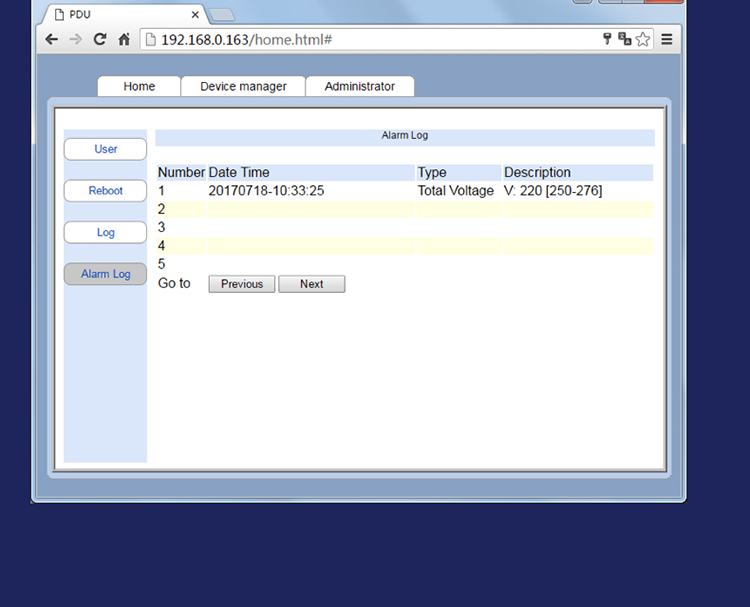Open a new browser tab

coord(222,15)
